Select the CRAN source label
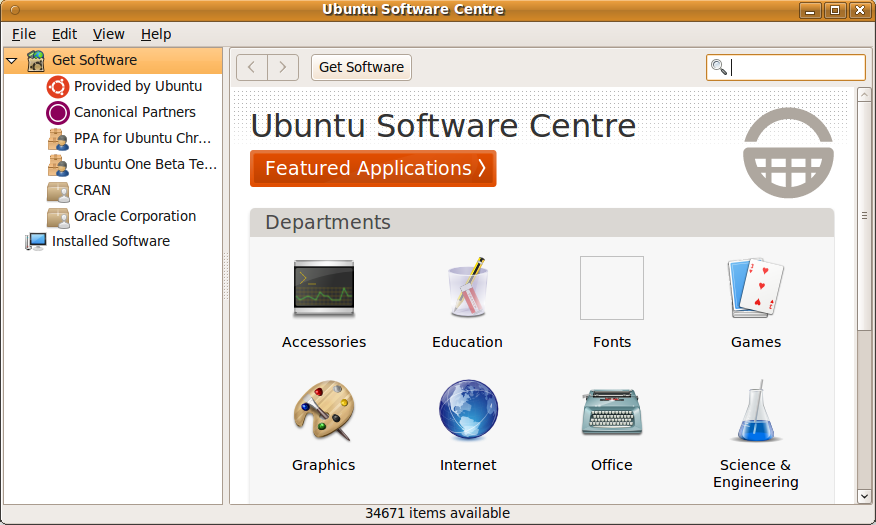Viewport: 876px width, 525px height. pyautogui.click(x=92, y=190)
